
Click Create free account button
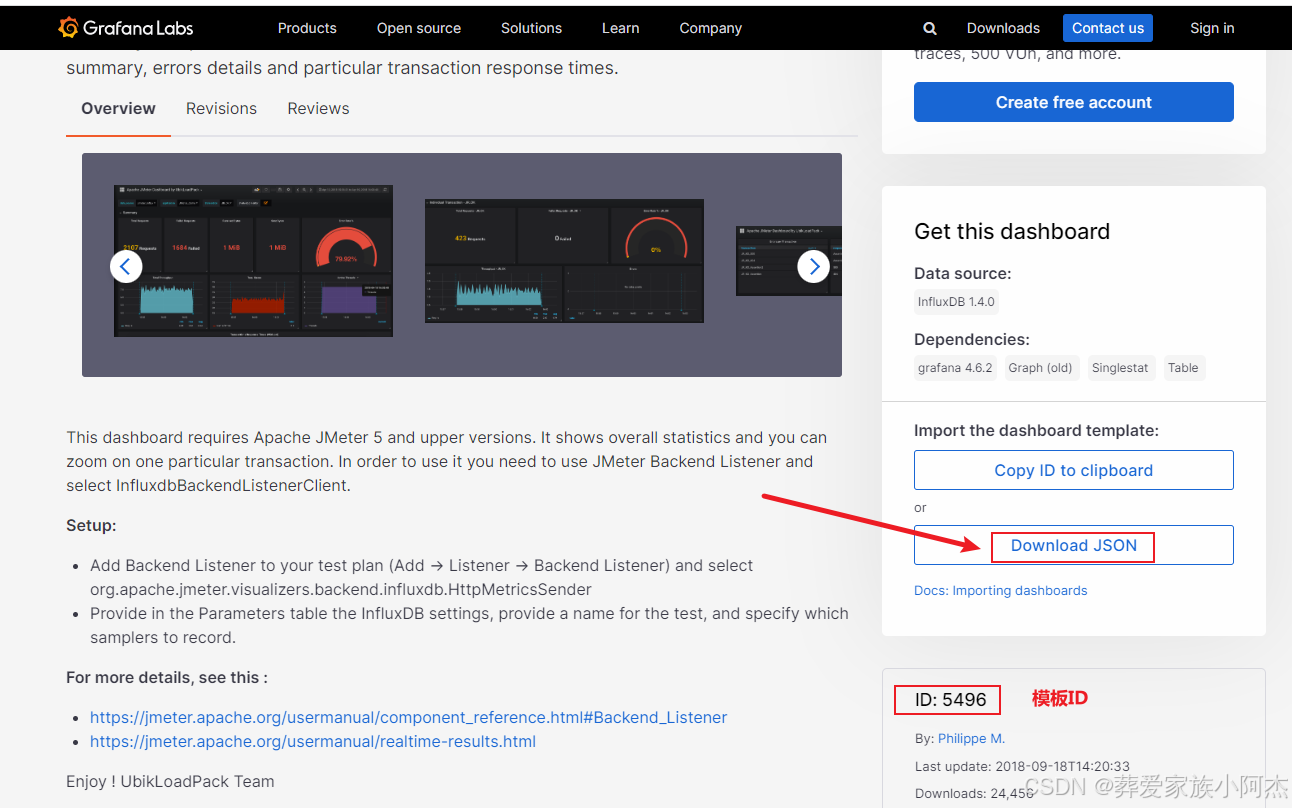[1074, 102]
